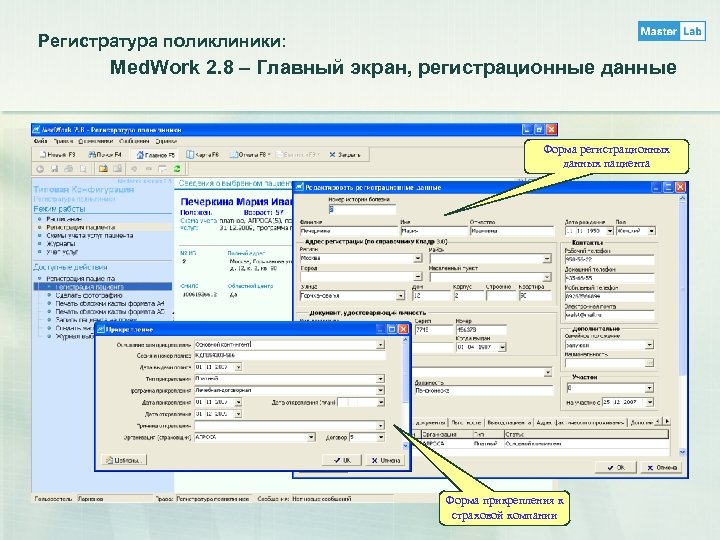Click 'Печать обложки карты формата А5' action
720x540 pixels.
point(110,312)
